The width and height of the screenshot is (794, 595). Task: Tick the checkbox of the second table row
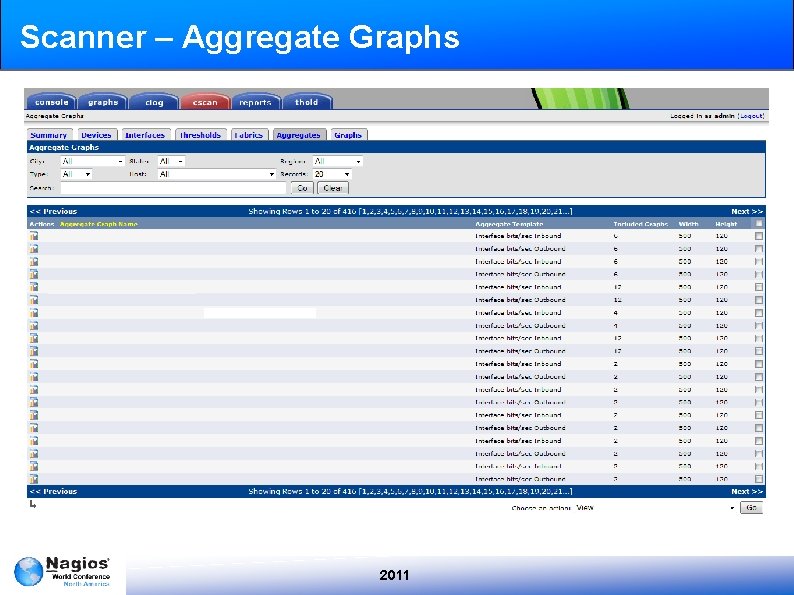[759, 249]
